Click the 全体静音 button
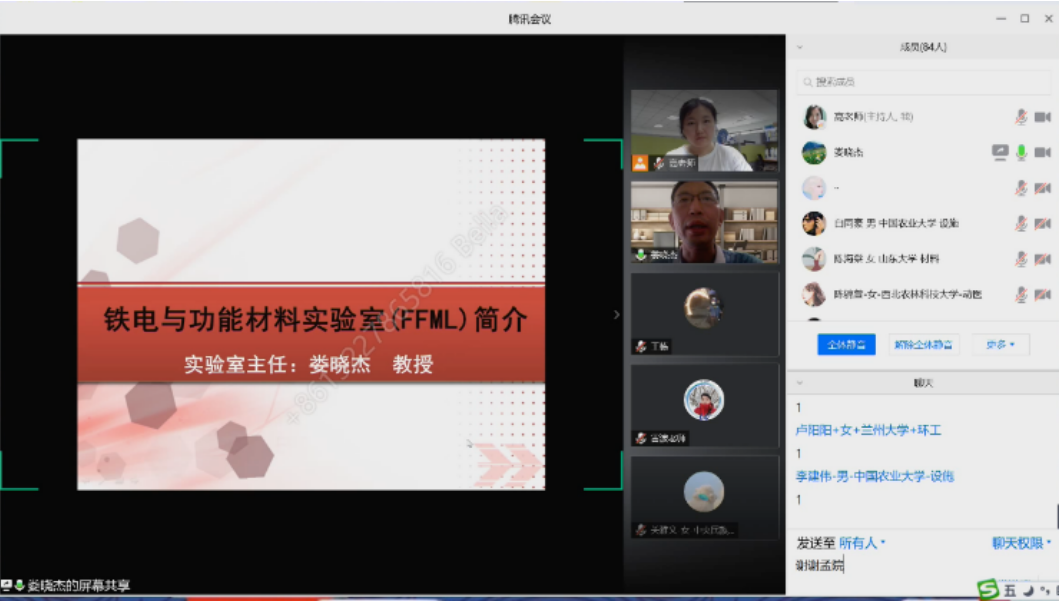This screenshot has width=1059, height=603. [846, 345]
